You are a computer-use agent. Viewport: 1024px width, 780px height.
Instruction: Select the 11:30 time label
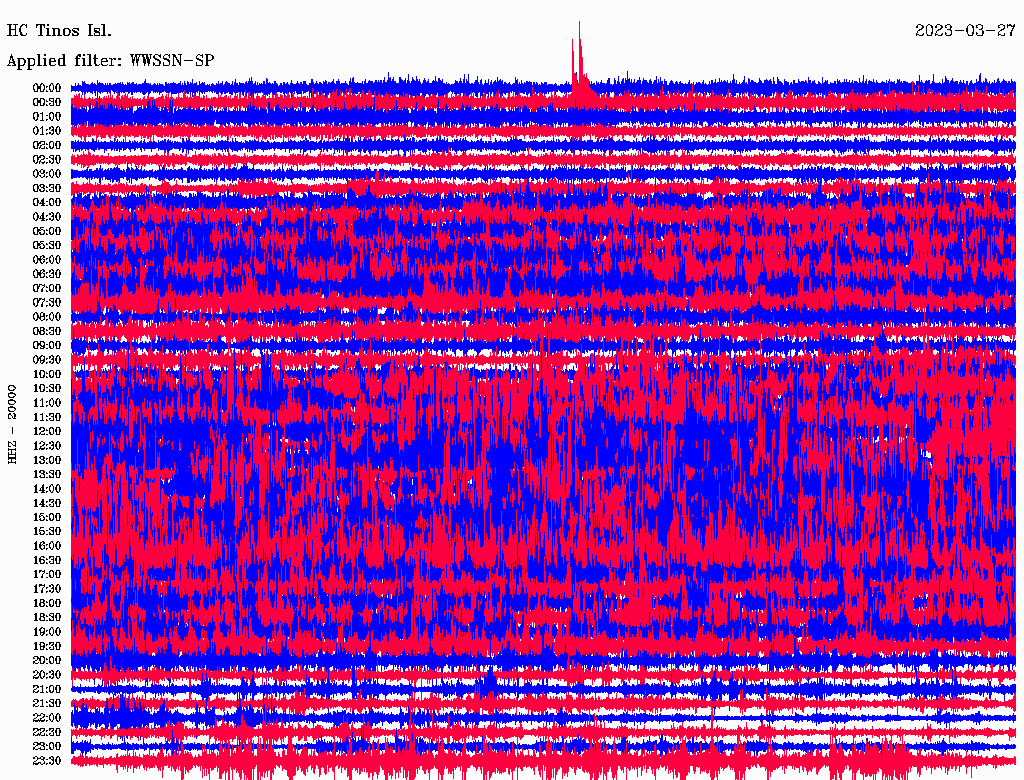[x=47, y=417]
